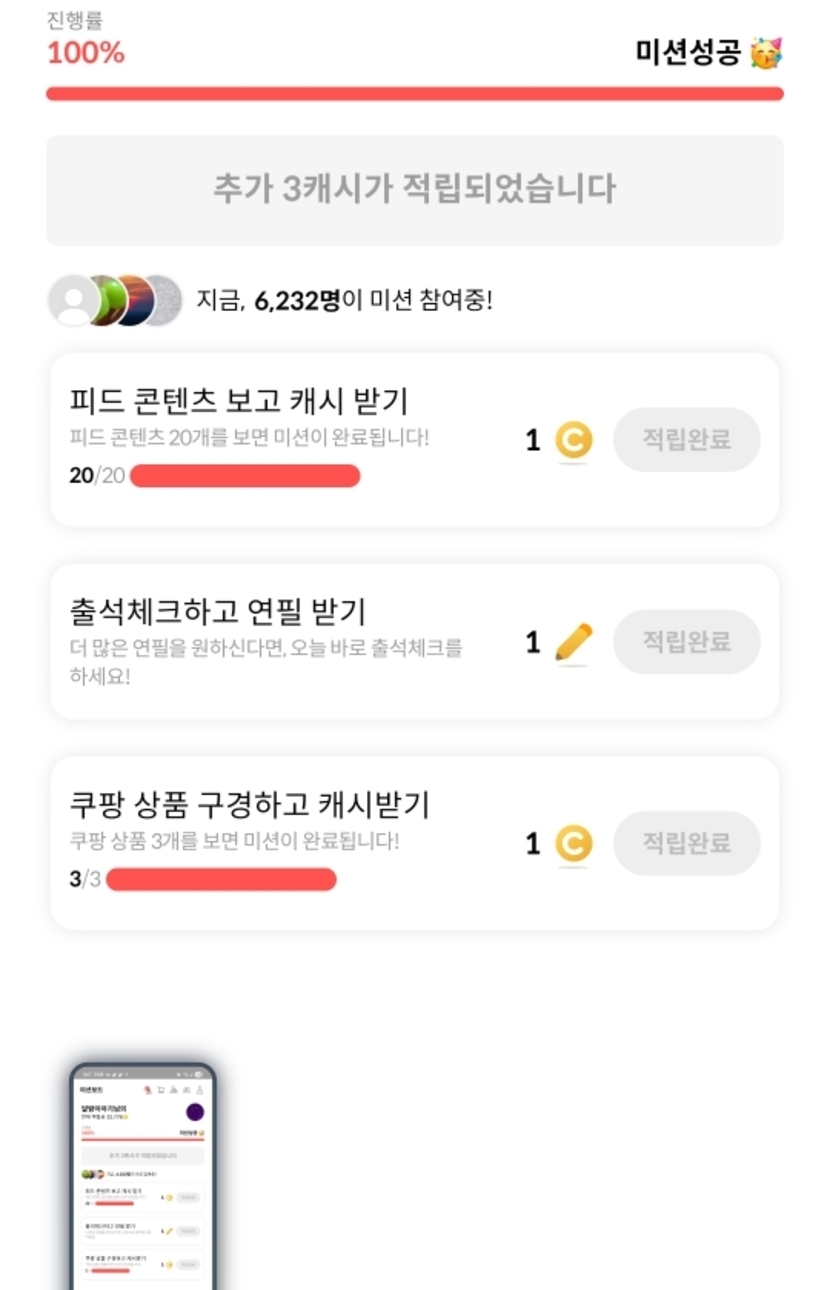Image resolution: width=830 pixels, height=1290 pixels.
Task: Click the 3/3 Coupang products progress bar
Action: (221, 880)
